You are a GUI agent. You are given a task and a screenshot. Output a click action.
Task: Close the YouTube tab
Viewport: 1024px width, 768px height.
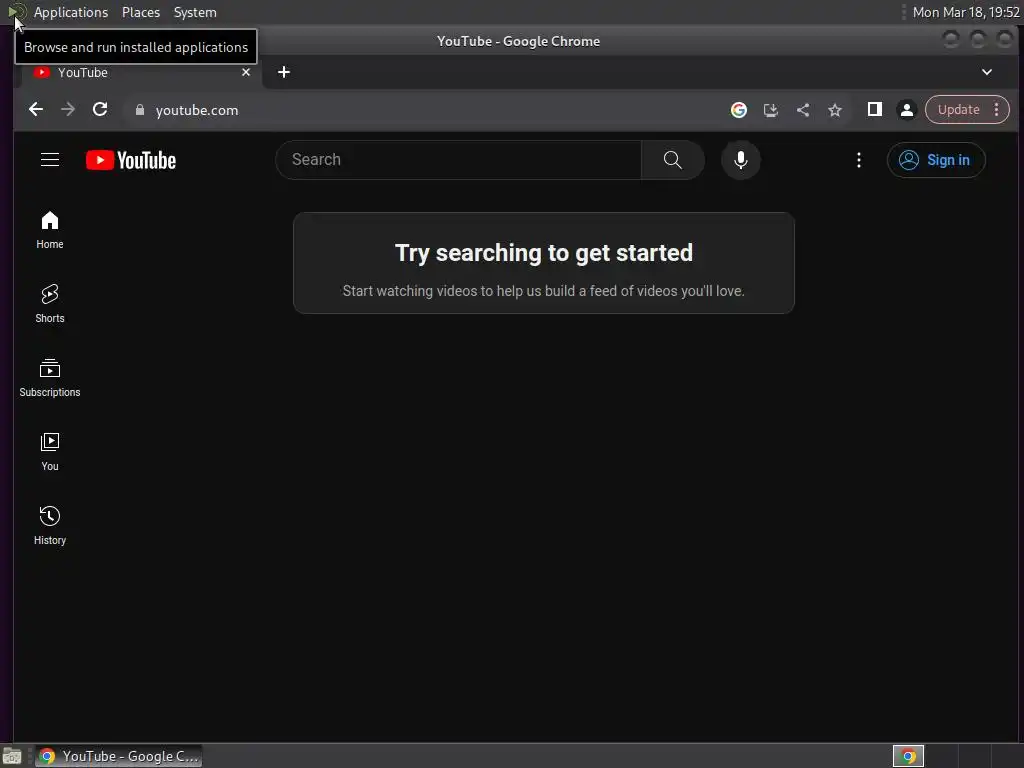click(246, 72)
